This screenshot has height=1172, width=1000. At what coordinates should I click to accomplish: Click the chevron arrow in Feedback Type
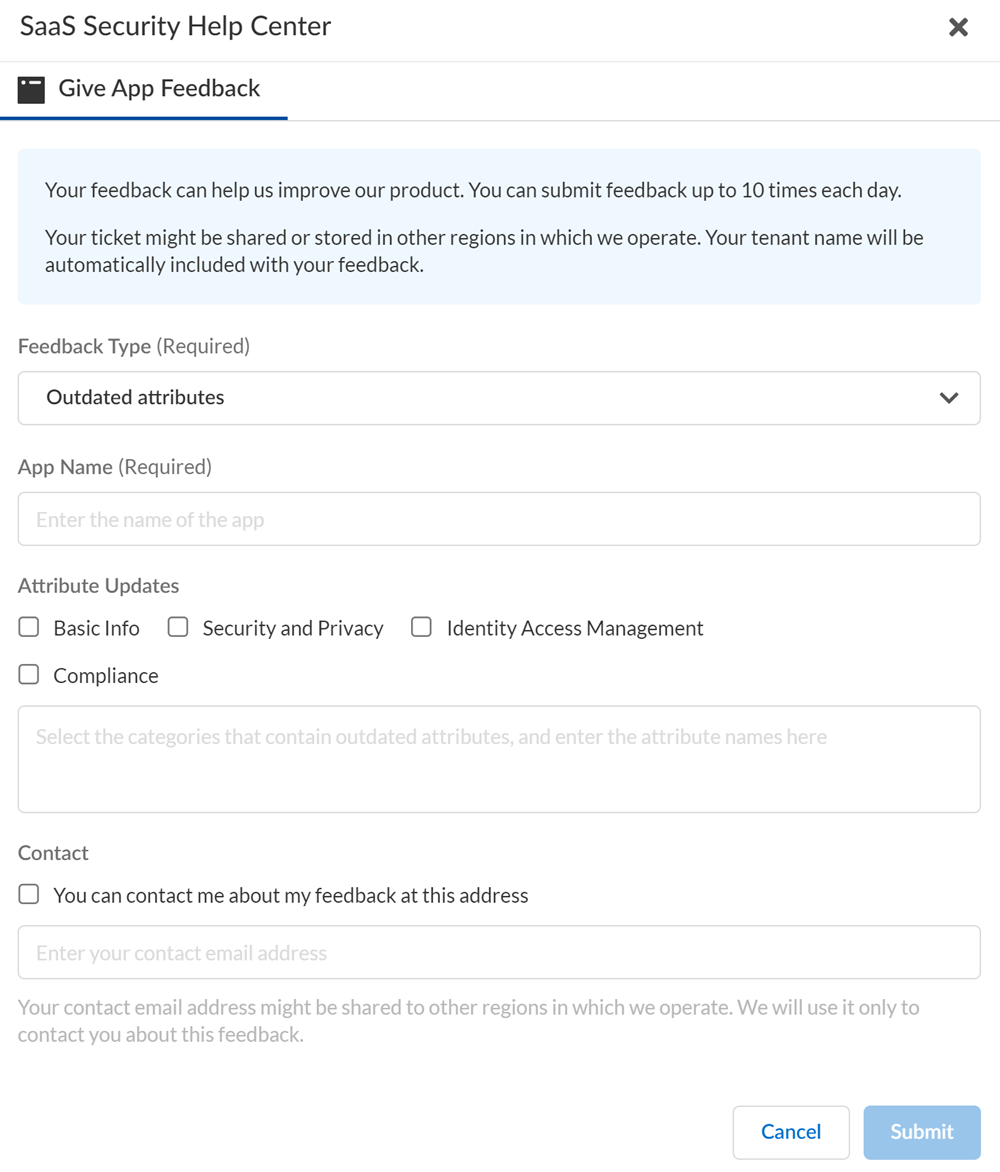(949, 398)
